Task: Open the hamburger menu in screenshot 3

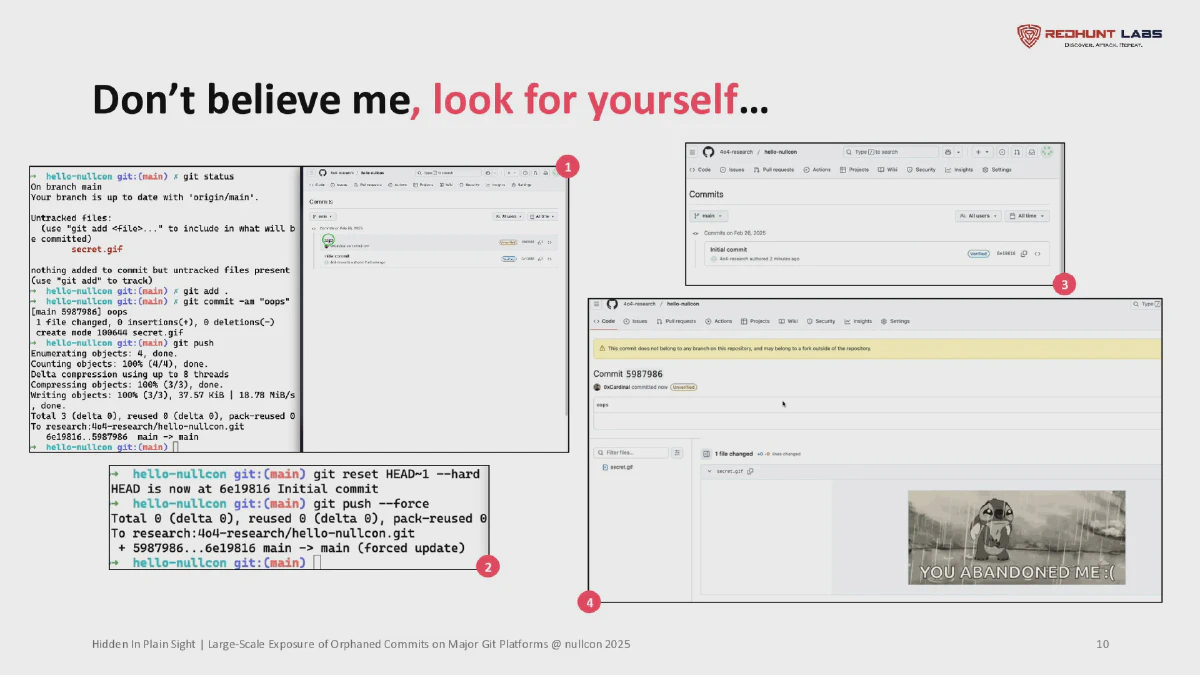Action: click(693, 152)
